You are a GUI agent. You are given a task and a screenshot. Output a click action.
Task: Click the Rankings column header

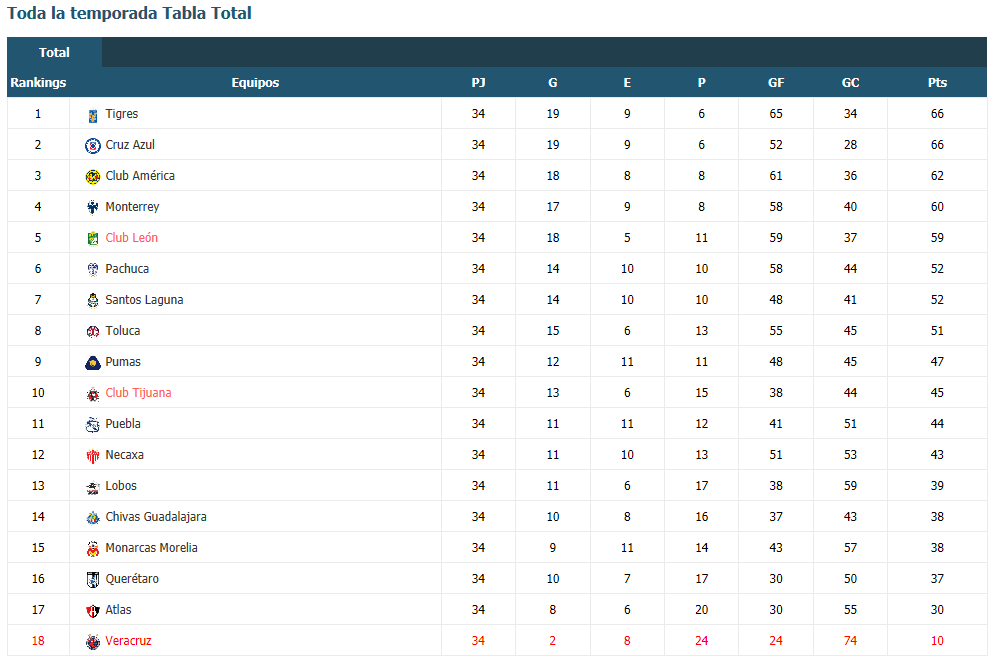pyautogui.click(x=38, y=83)
